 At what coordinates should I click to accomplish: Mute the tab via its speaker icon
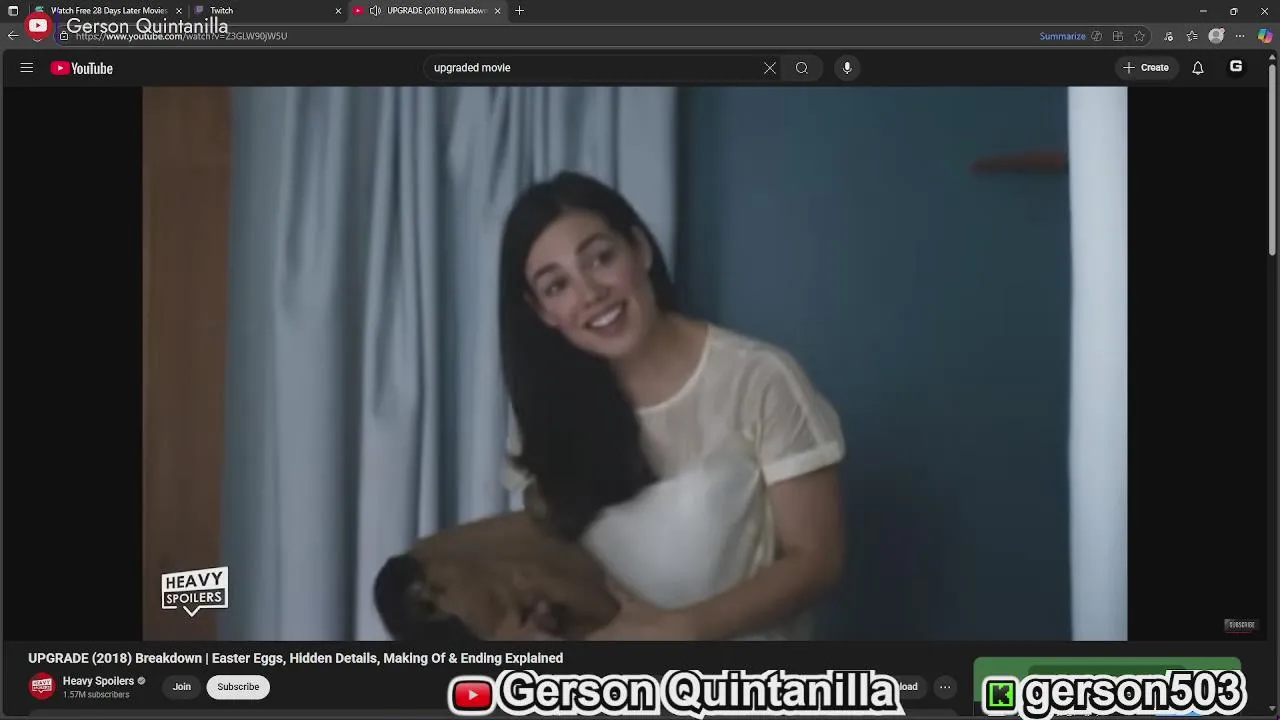[375, 11]
